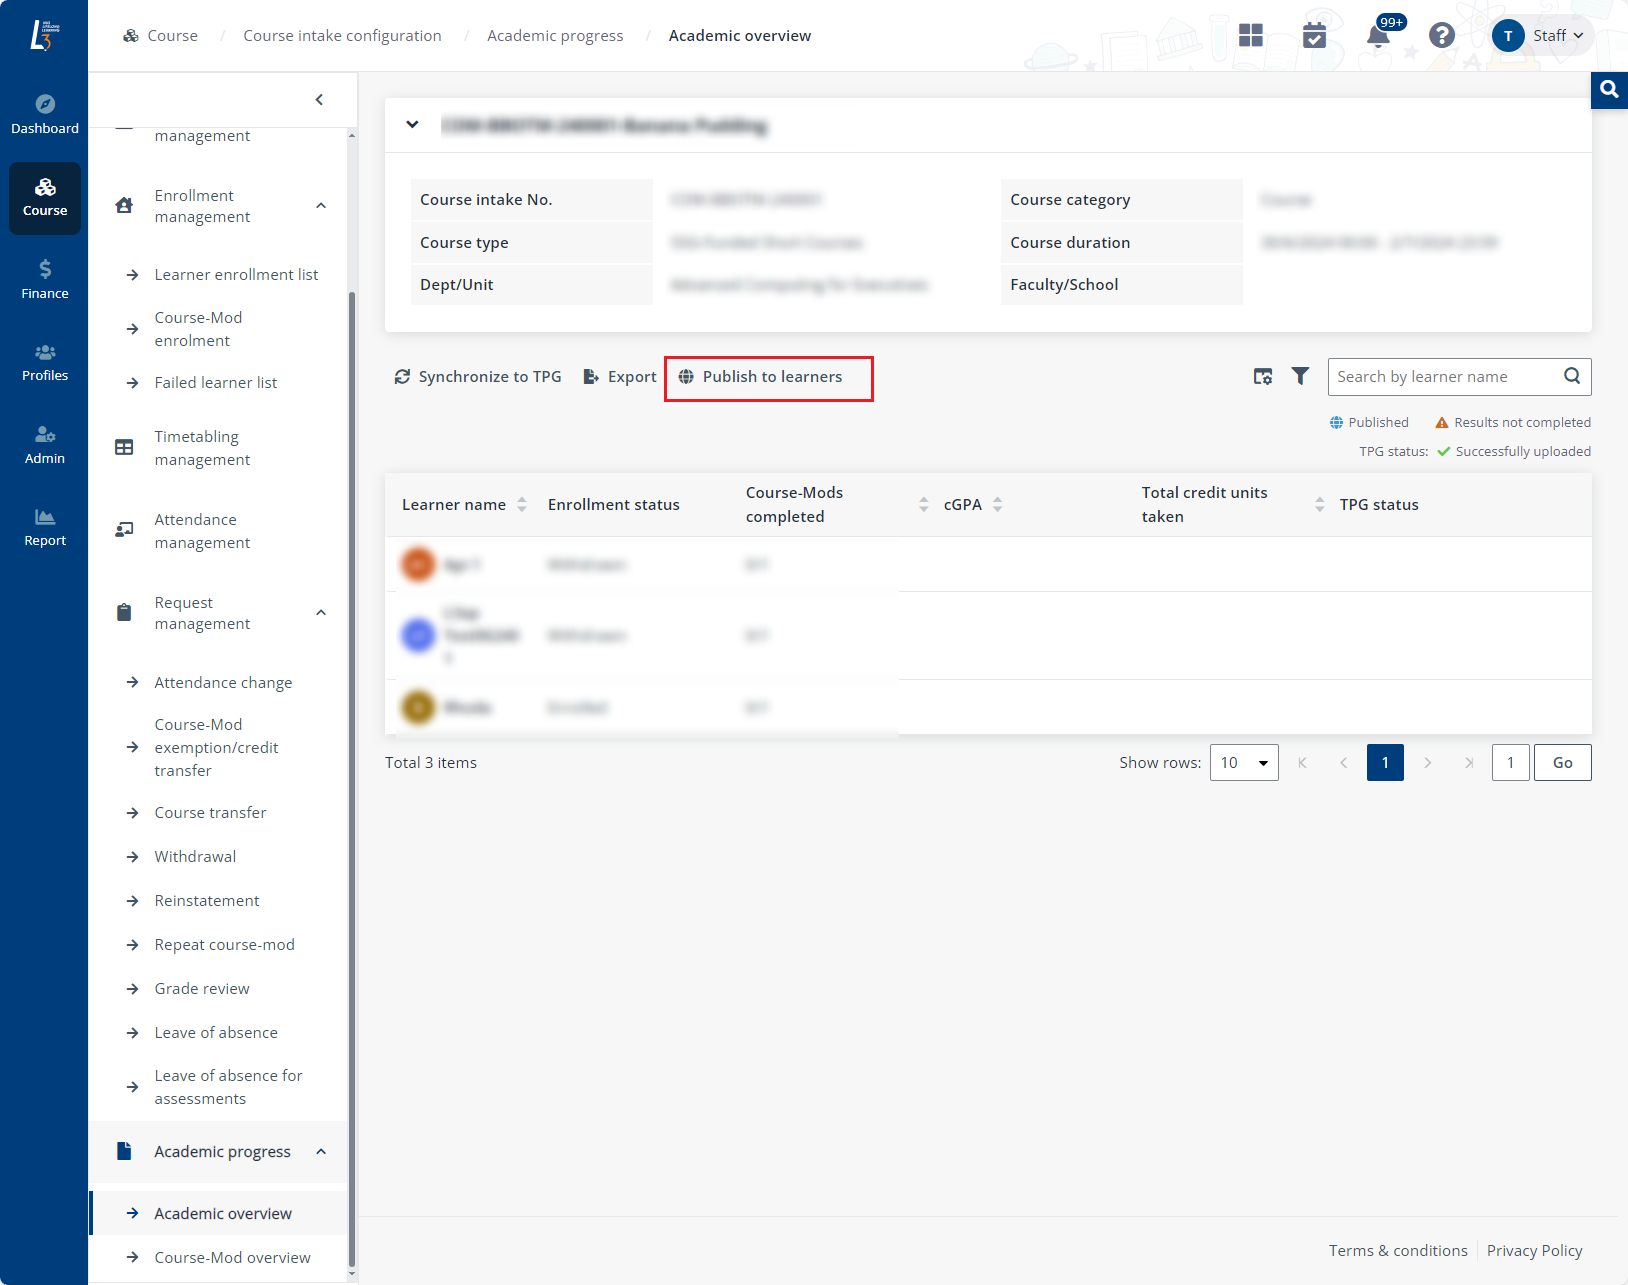Open the apps grid icon

(1251, 36)
